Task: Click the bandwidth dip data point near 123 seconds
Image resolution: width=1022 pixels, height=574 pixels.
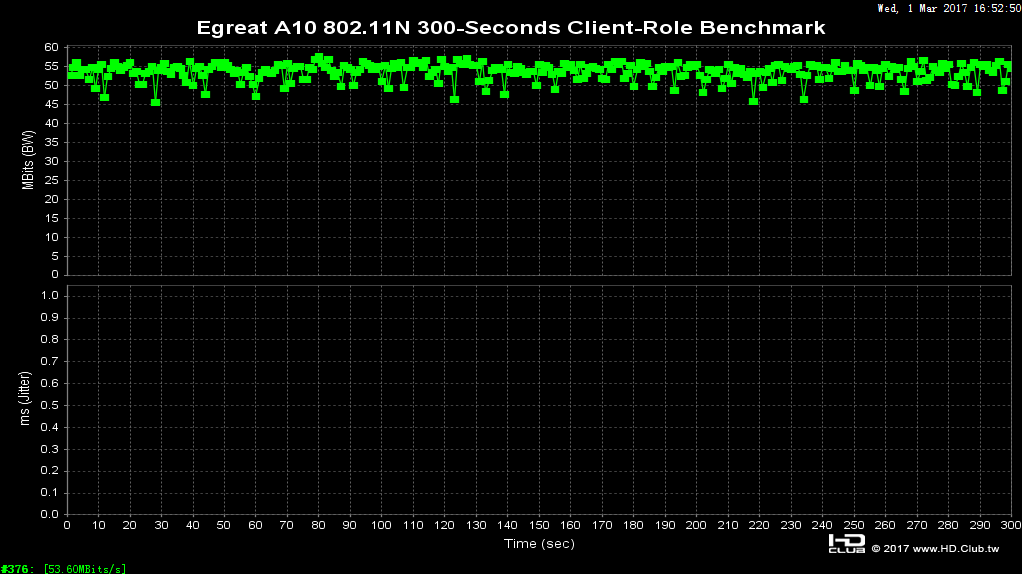Action: point(454,100)
